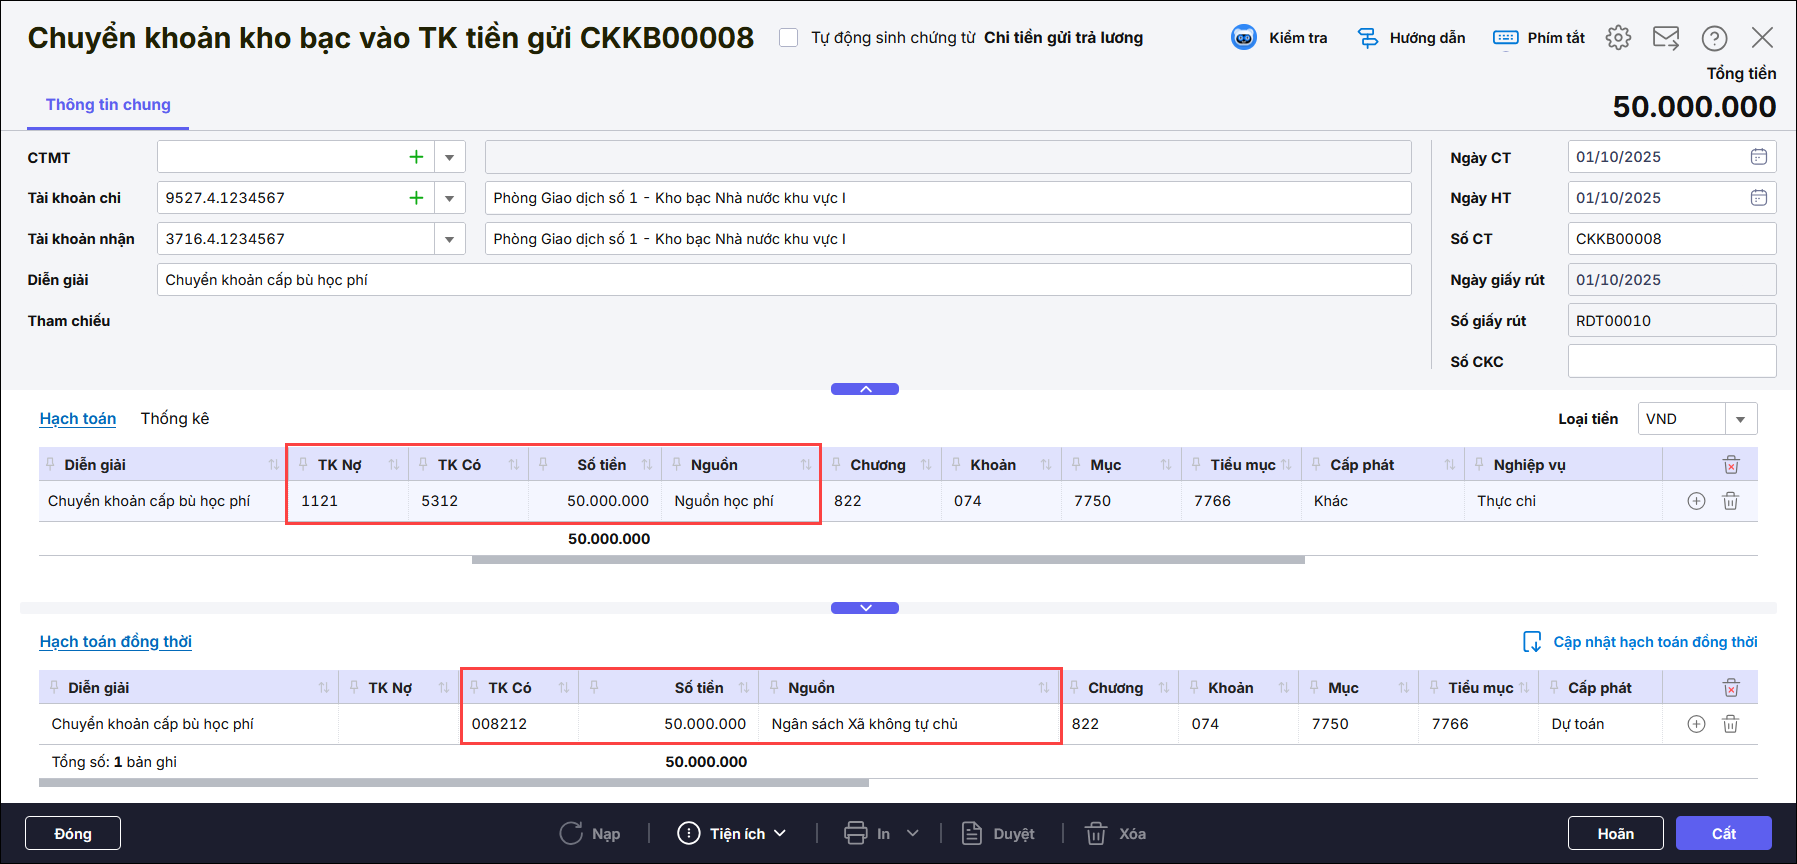This screenshot has height=864, width=1797.
Task: Click the Kiểm tra robot icon
Action: click(1243, 38)
